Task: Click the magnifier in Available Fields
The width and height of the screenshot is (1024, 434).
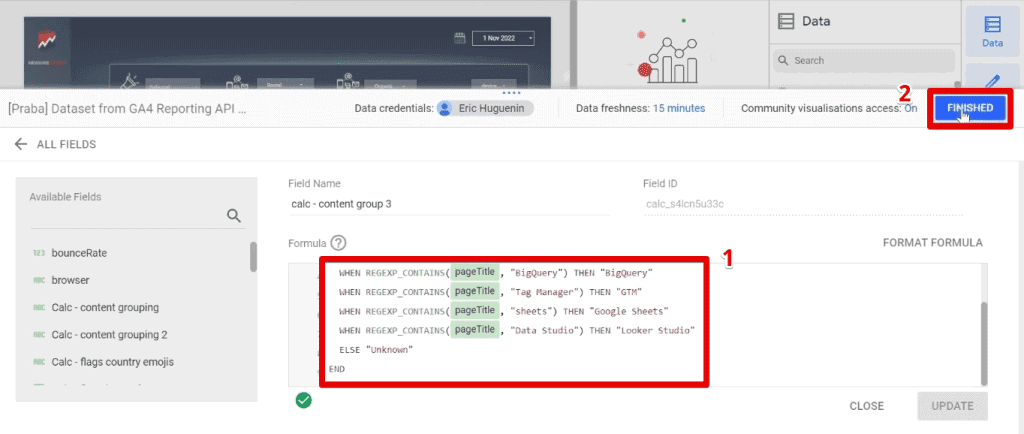Action: 234,216
